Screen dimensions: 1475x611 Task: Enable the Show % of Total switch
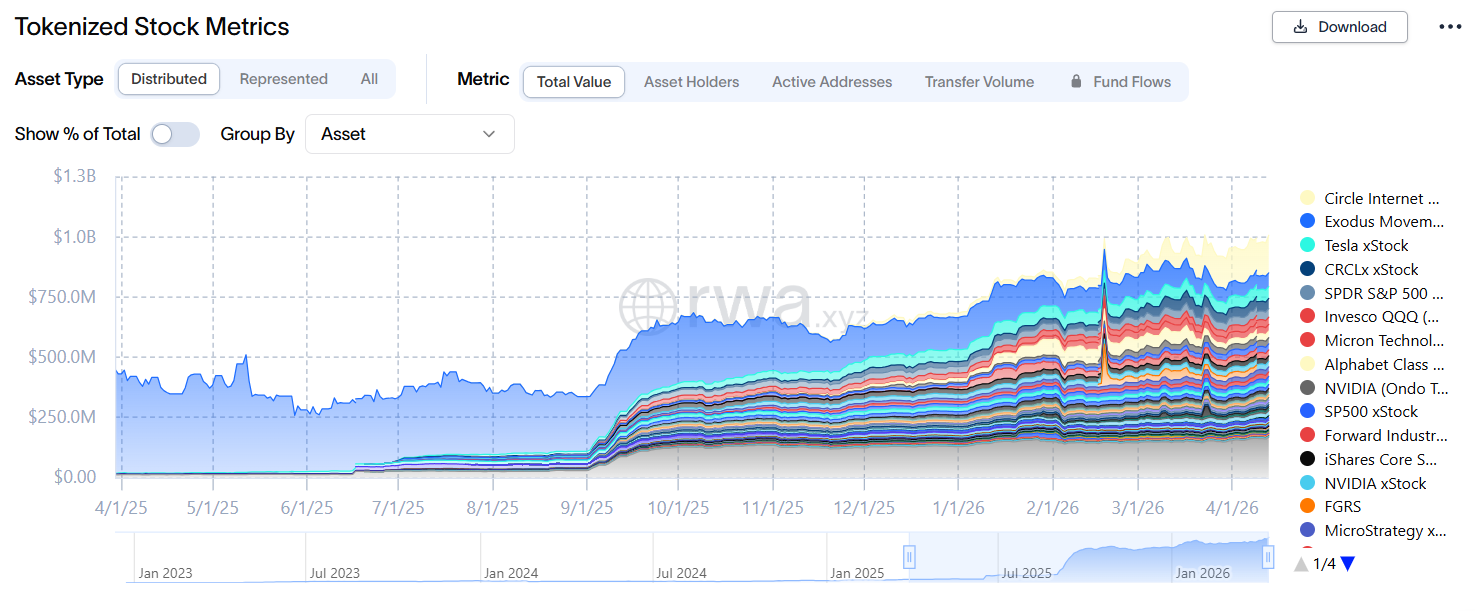[x=175, y=134]
